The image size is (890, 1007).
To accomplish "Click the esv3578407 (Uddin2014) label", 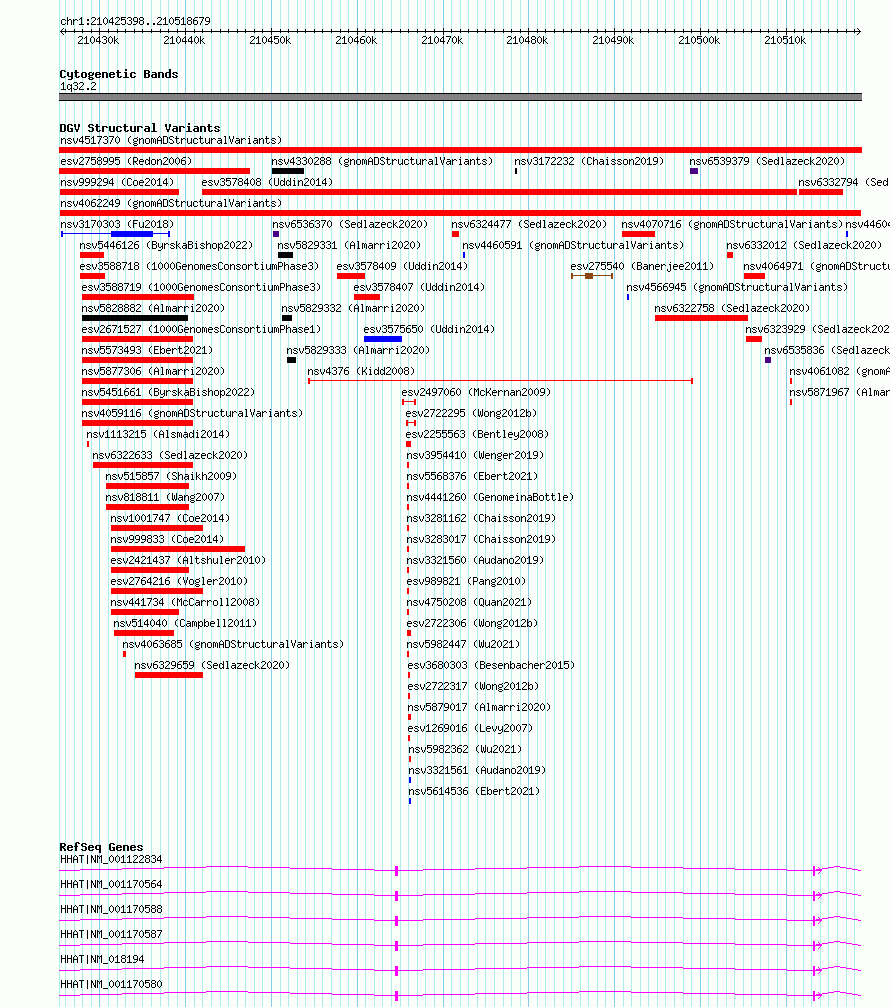I will 419,287.
